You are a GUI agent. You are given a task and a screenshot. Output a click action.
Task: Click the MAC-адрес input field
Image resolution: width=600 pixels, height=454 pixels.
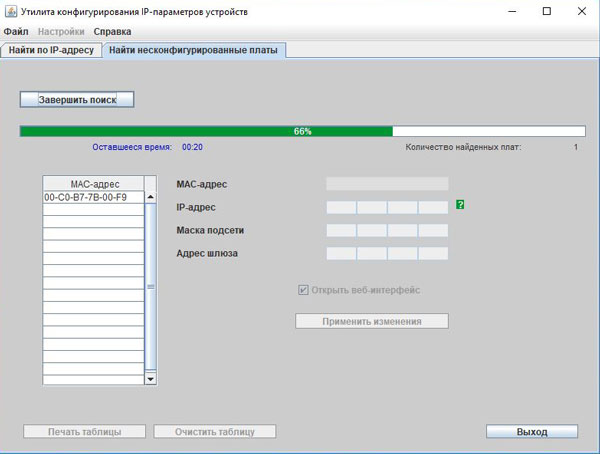coord(387,184)
